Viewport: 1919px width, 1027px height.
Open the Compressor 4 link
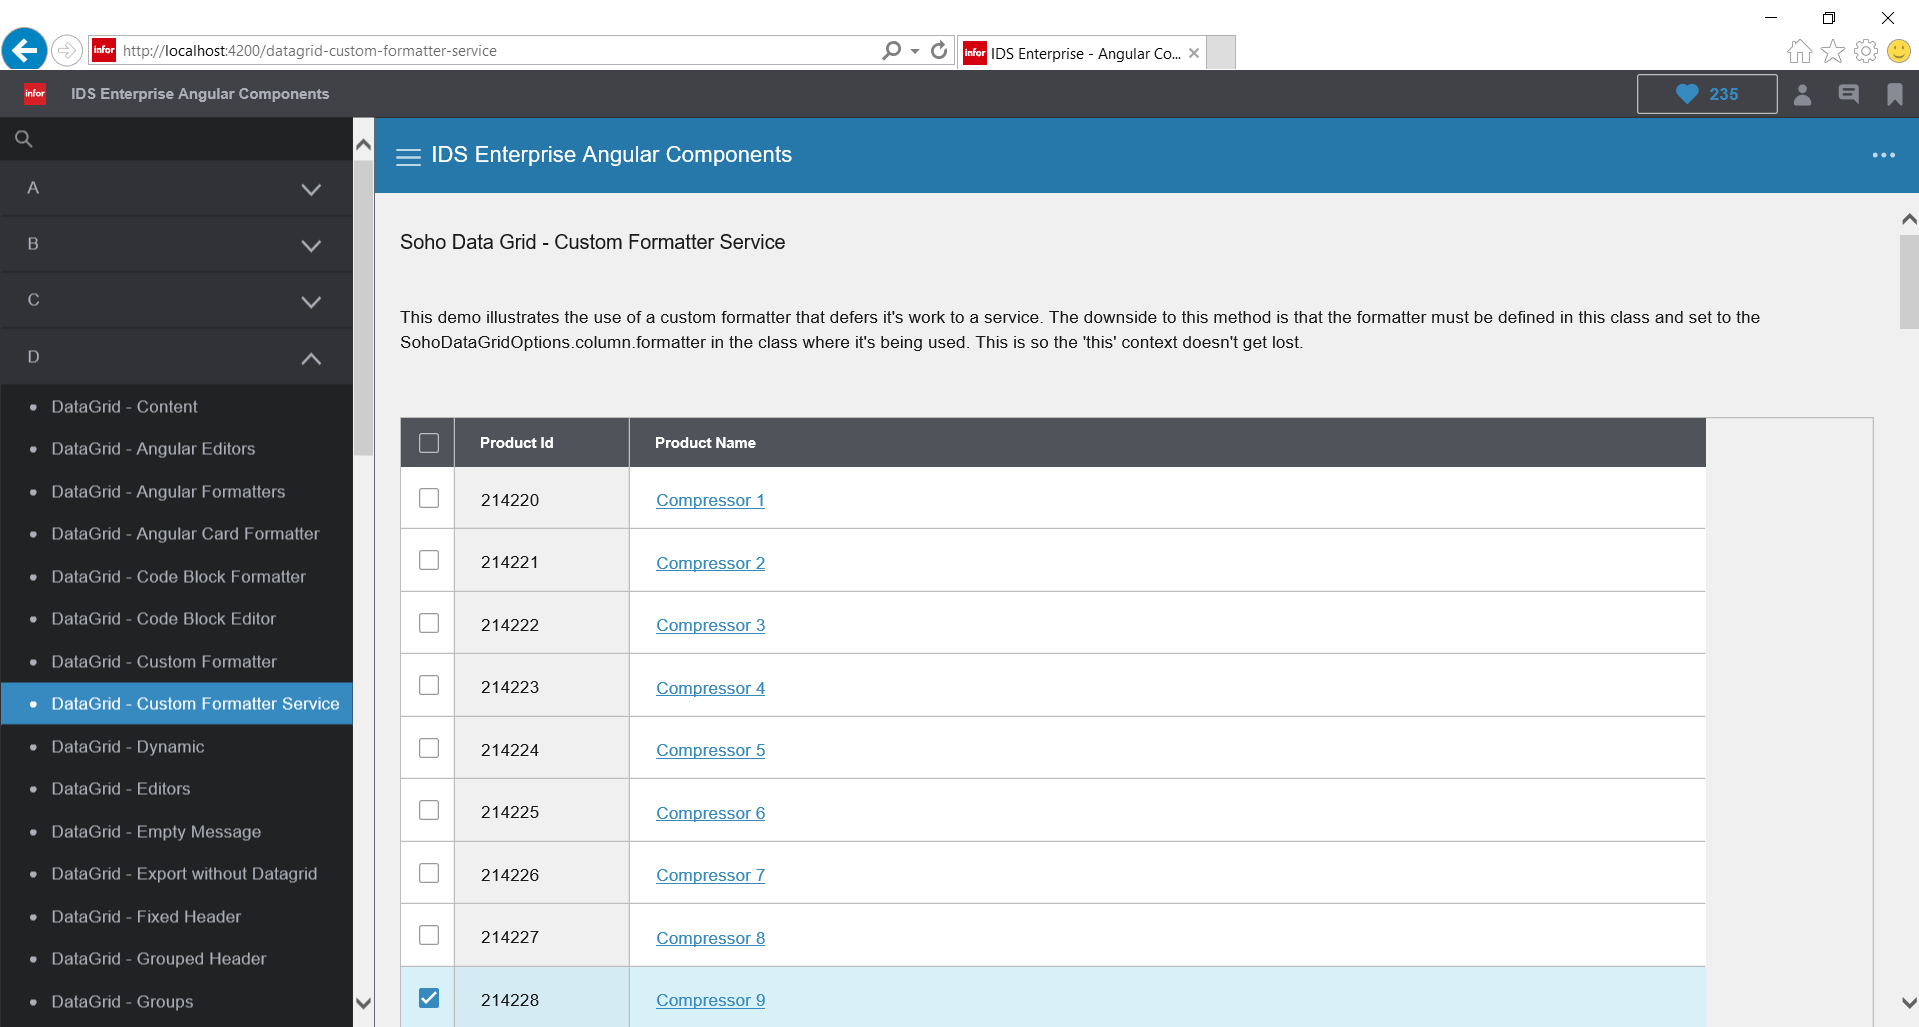(710, 688)
